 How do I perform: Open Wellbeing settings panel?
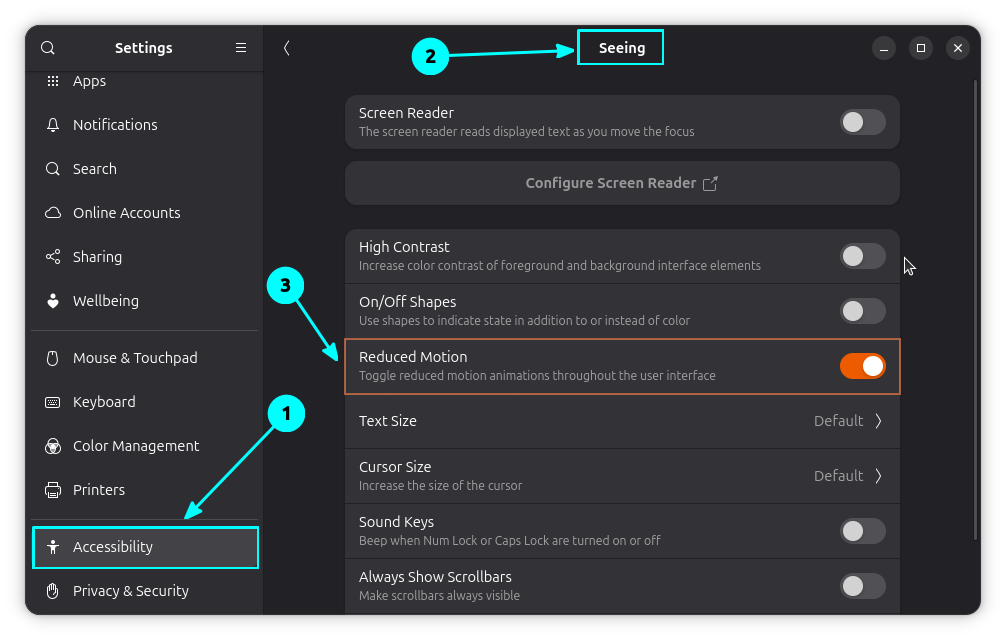pyautogui.click(x=145, y=301)
